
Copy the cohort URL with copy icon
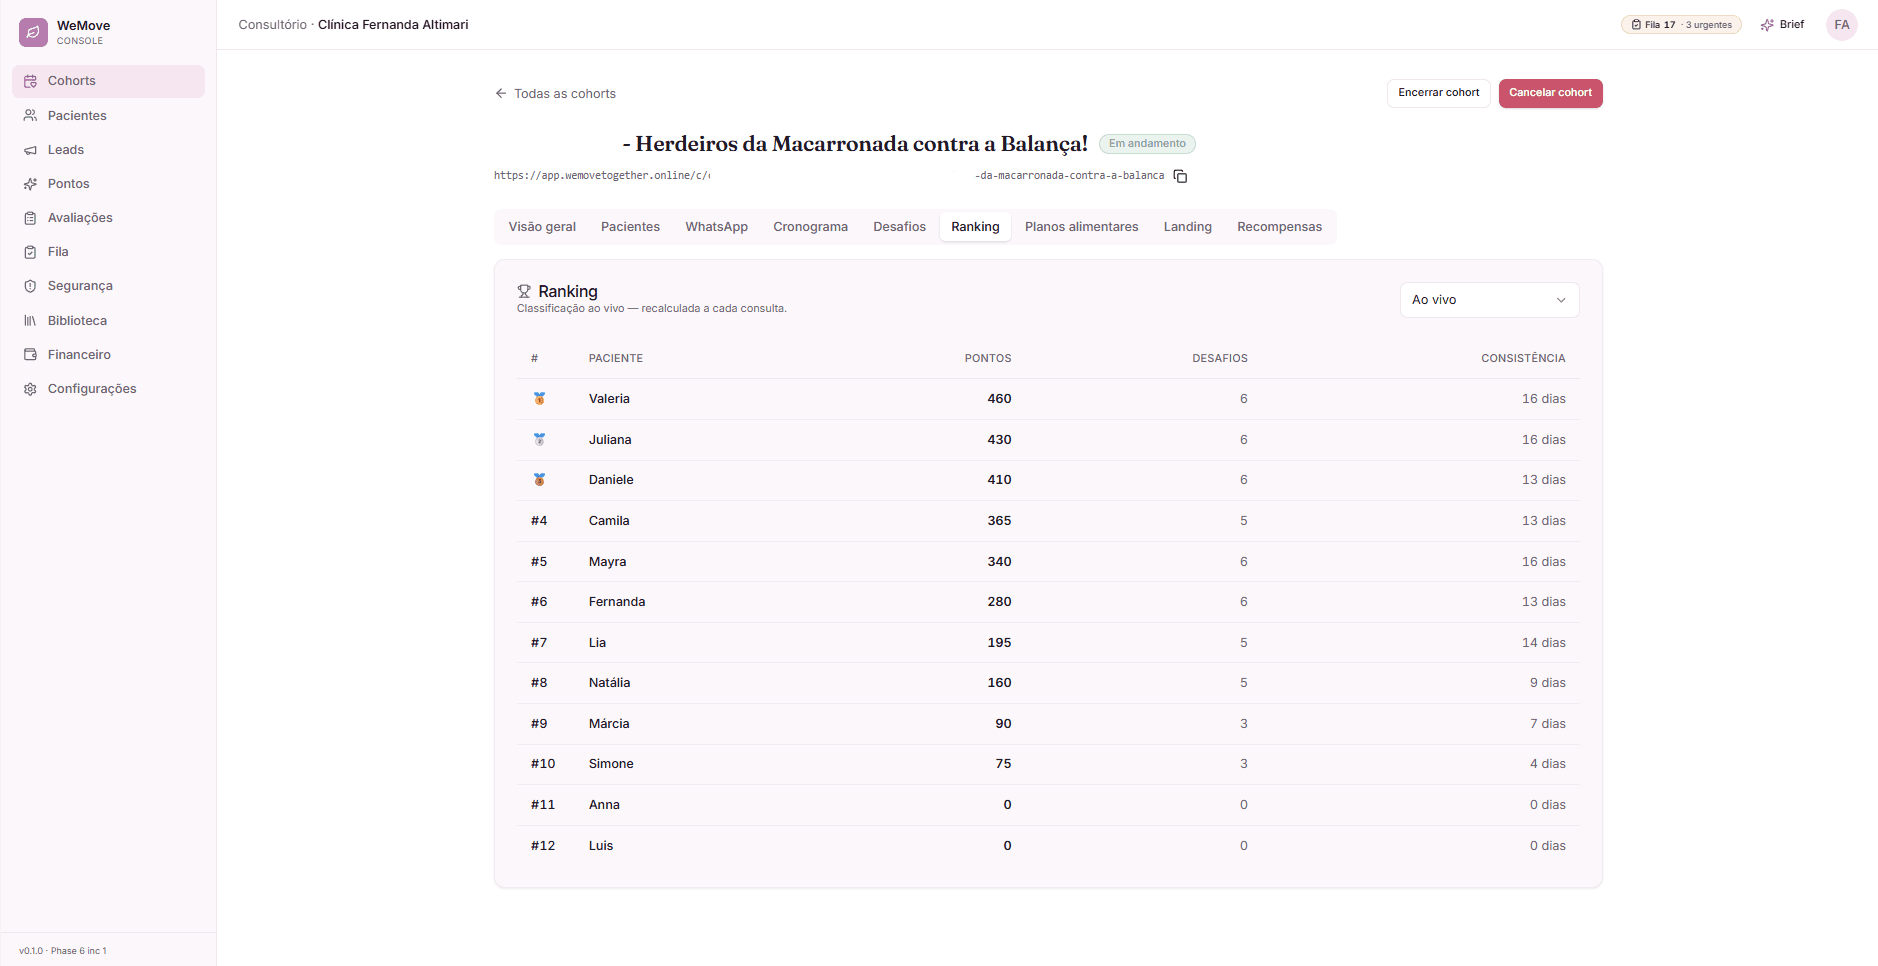coord(1180,176)
